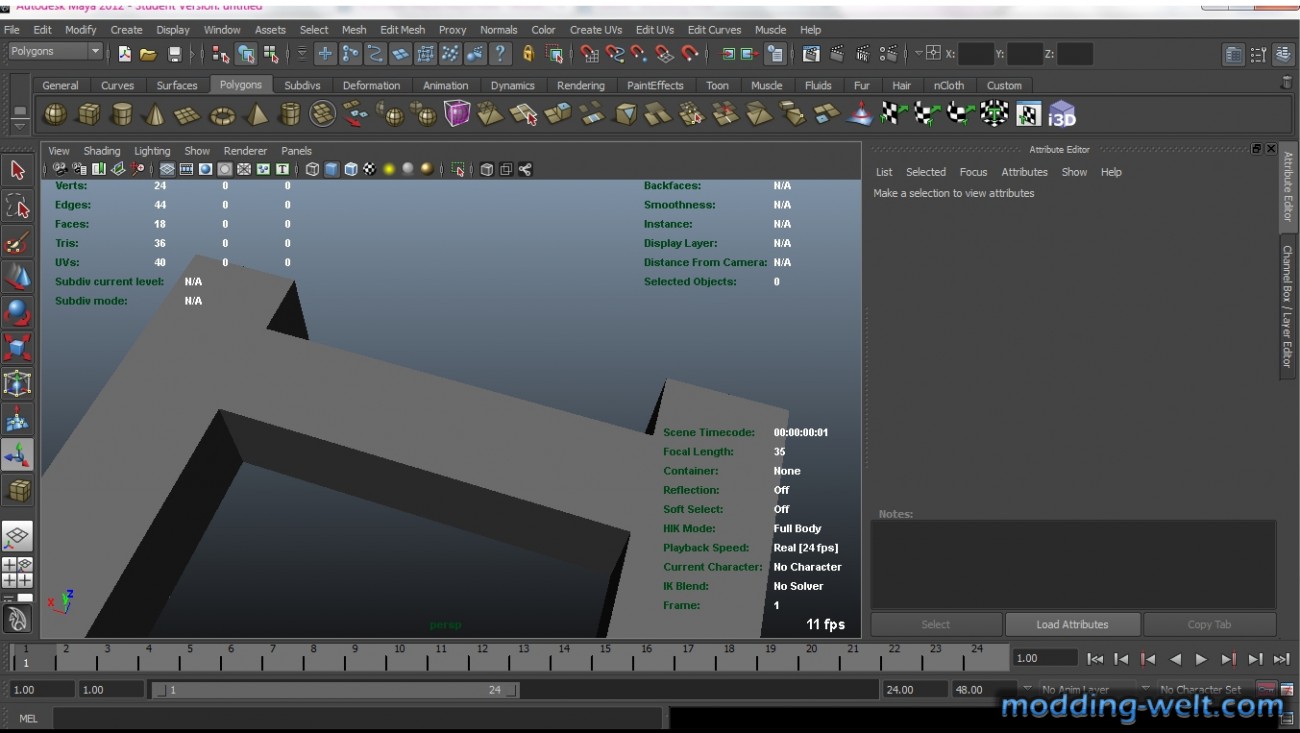Open the selection mask options dropdown arrow
Image resolution: width=1300 pixels, height=733 pixels.
302,54
